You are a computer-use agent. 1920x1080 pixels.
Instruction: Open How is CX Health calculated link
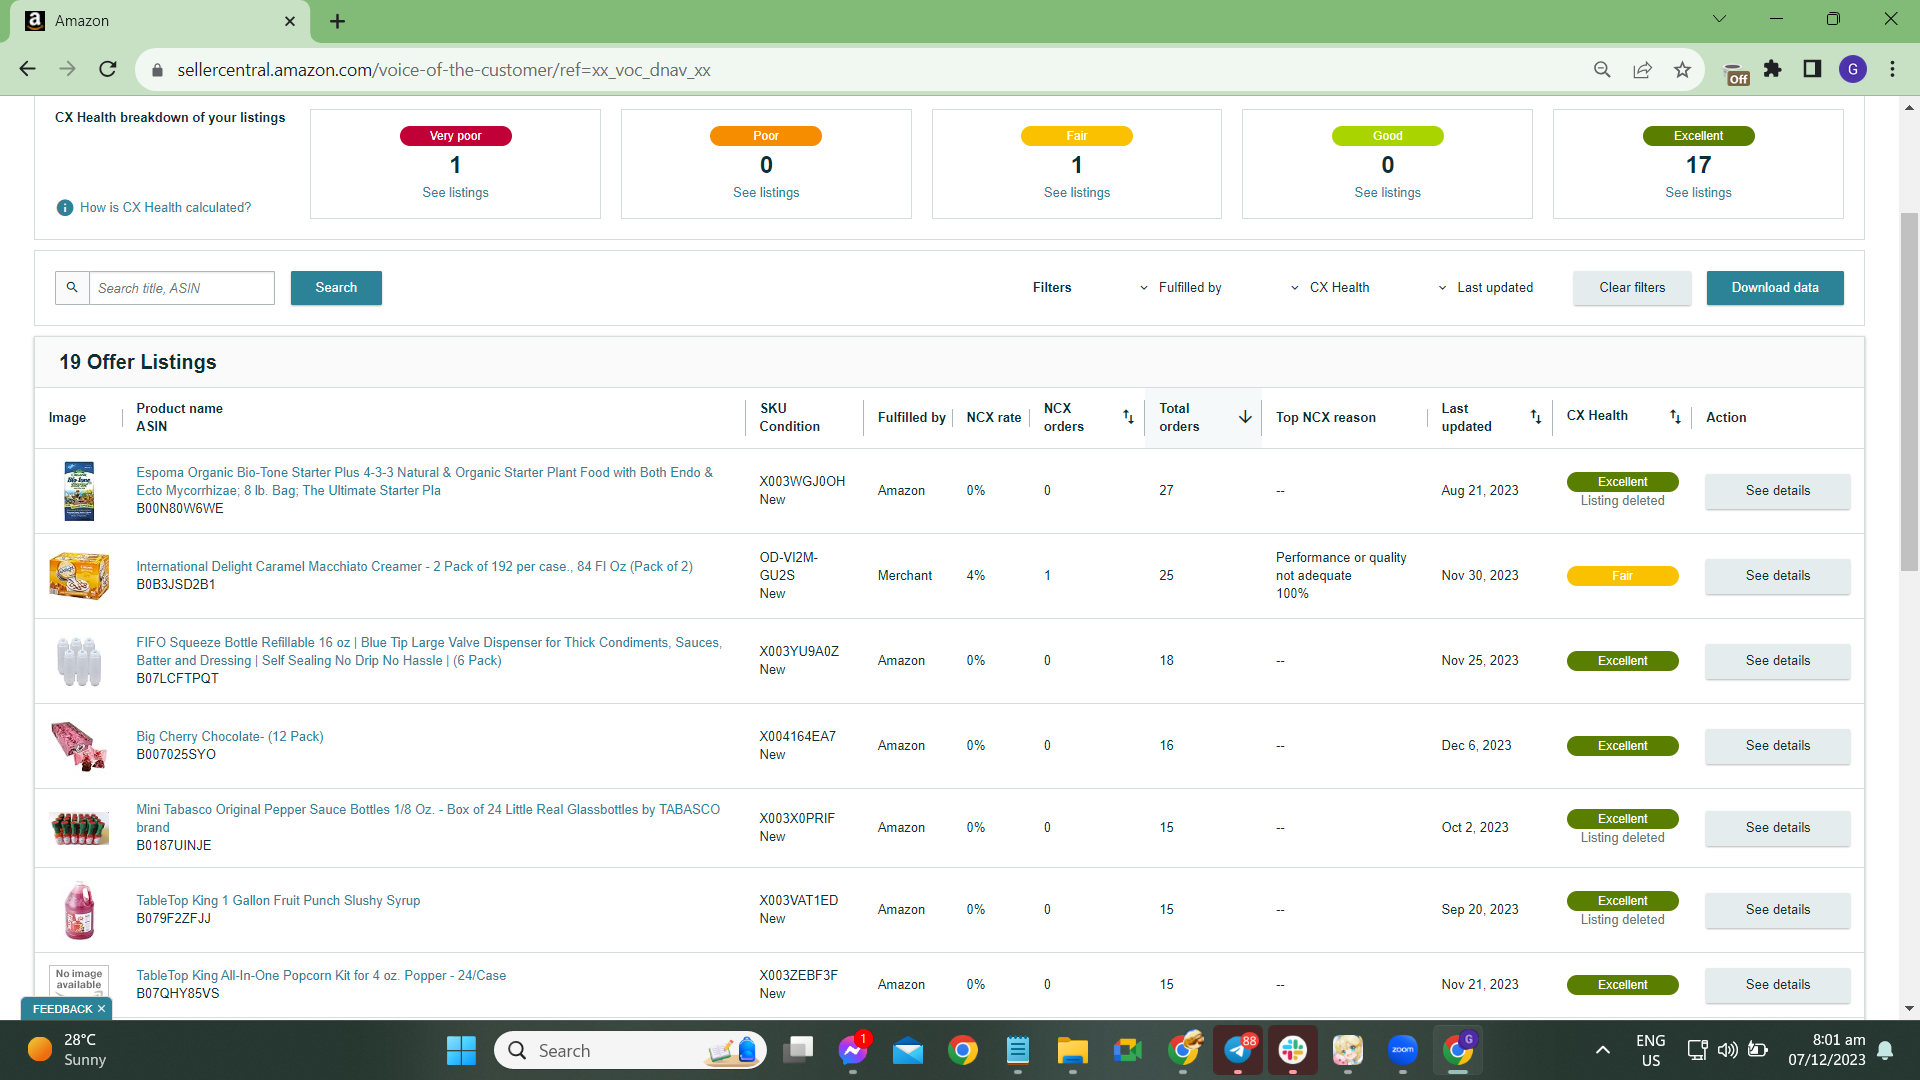(x=165, y=208)
